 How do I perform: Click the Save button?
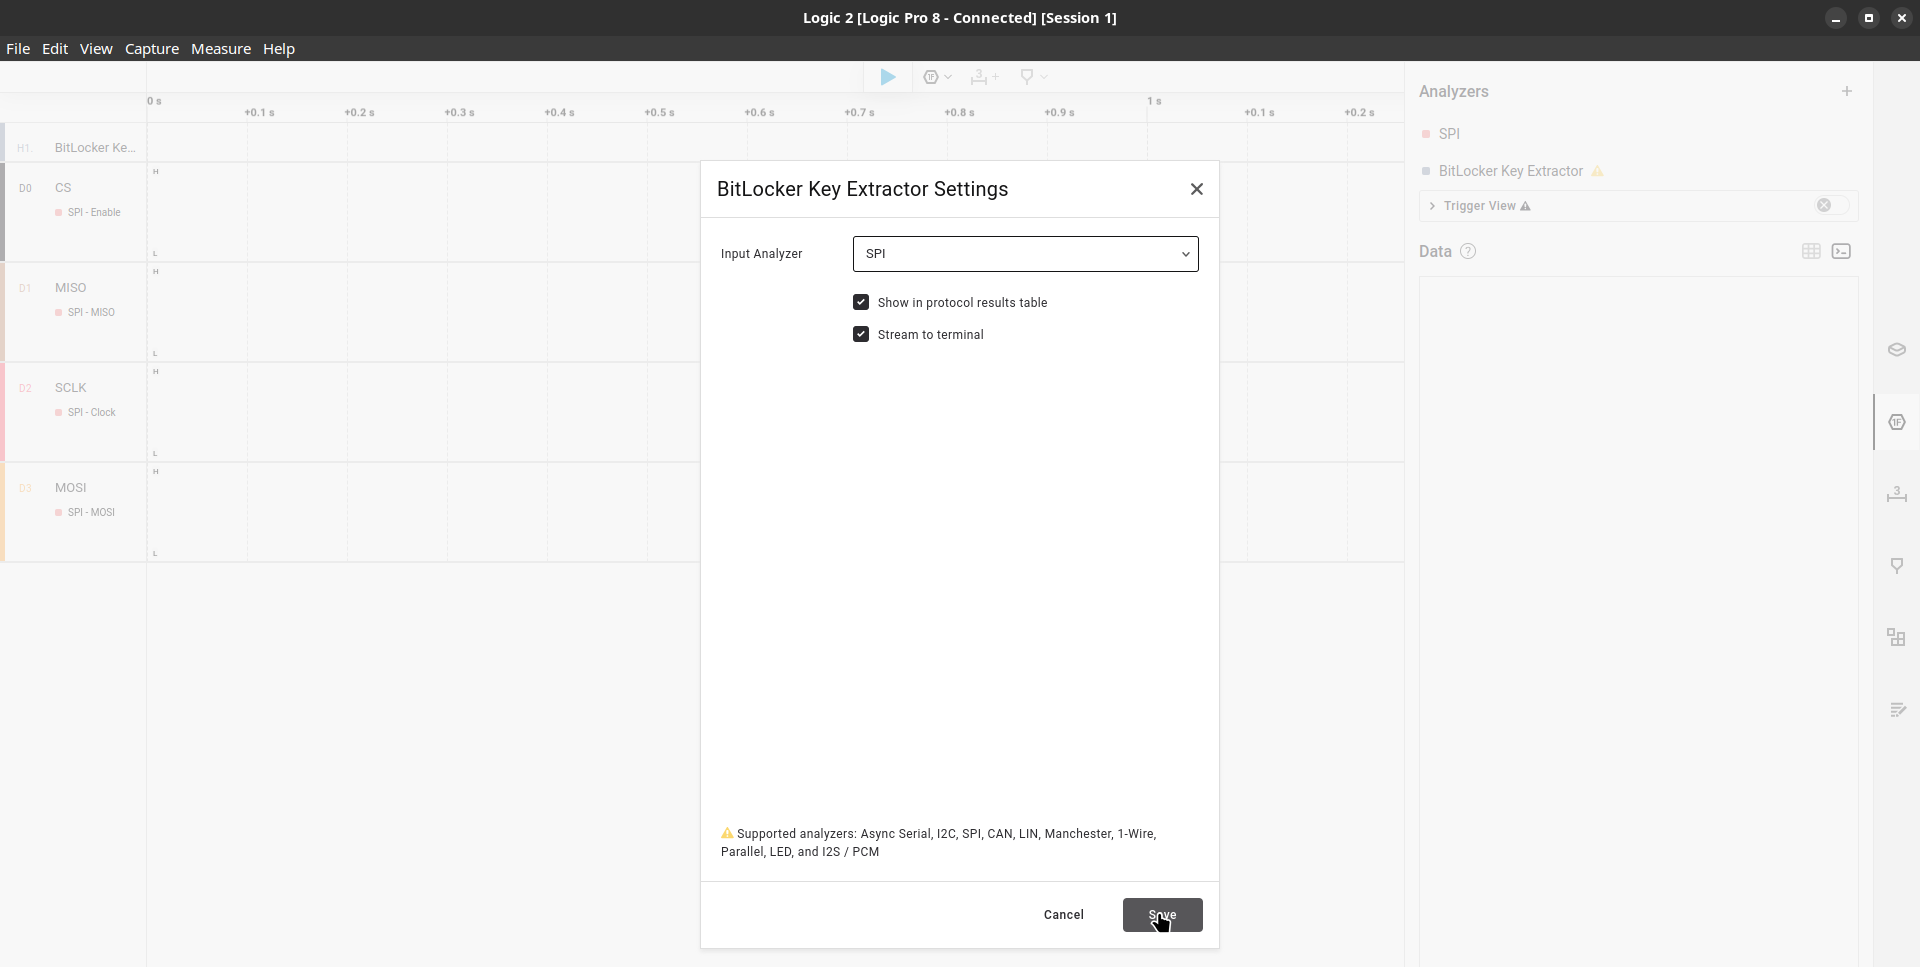tap(1162, 915)
